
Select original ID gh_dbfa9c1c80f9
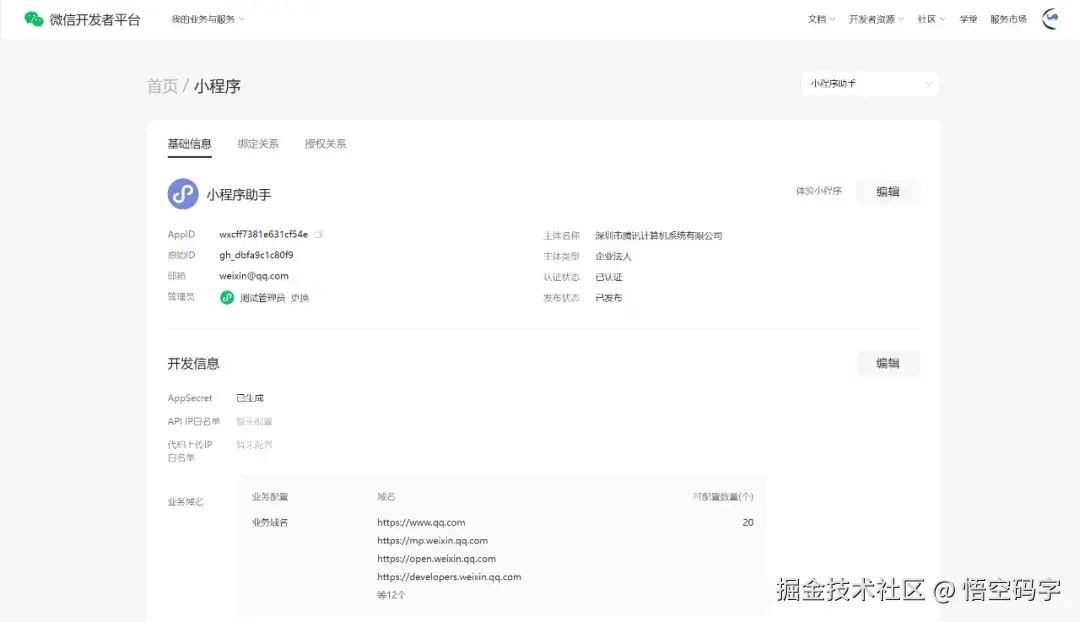tap(256, 255)
